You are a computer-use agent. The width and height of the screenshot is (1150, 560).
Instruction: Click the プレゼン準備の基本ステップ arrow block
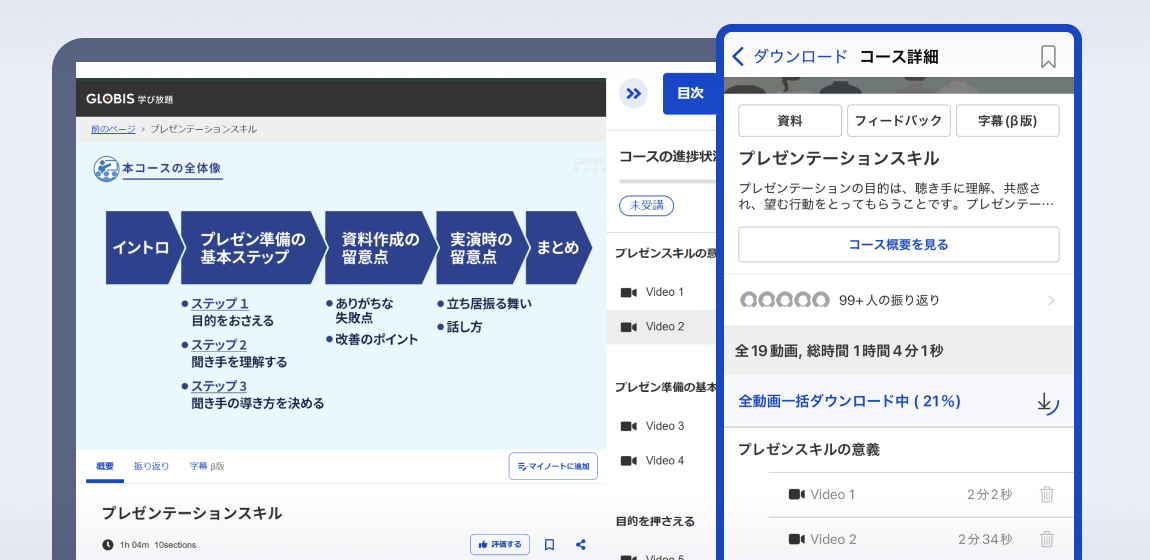coord(253,248)
